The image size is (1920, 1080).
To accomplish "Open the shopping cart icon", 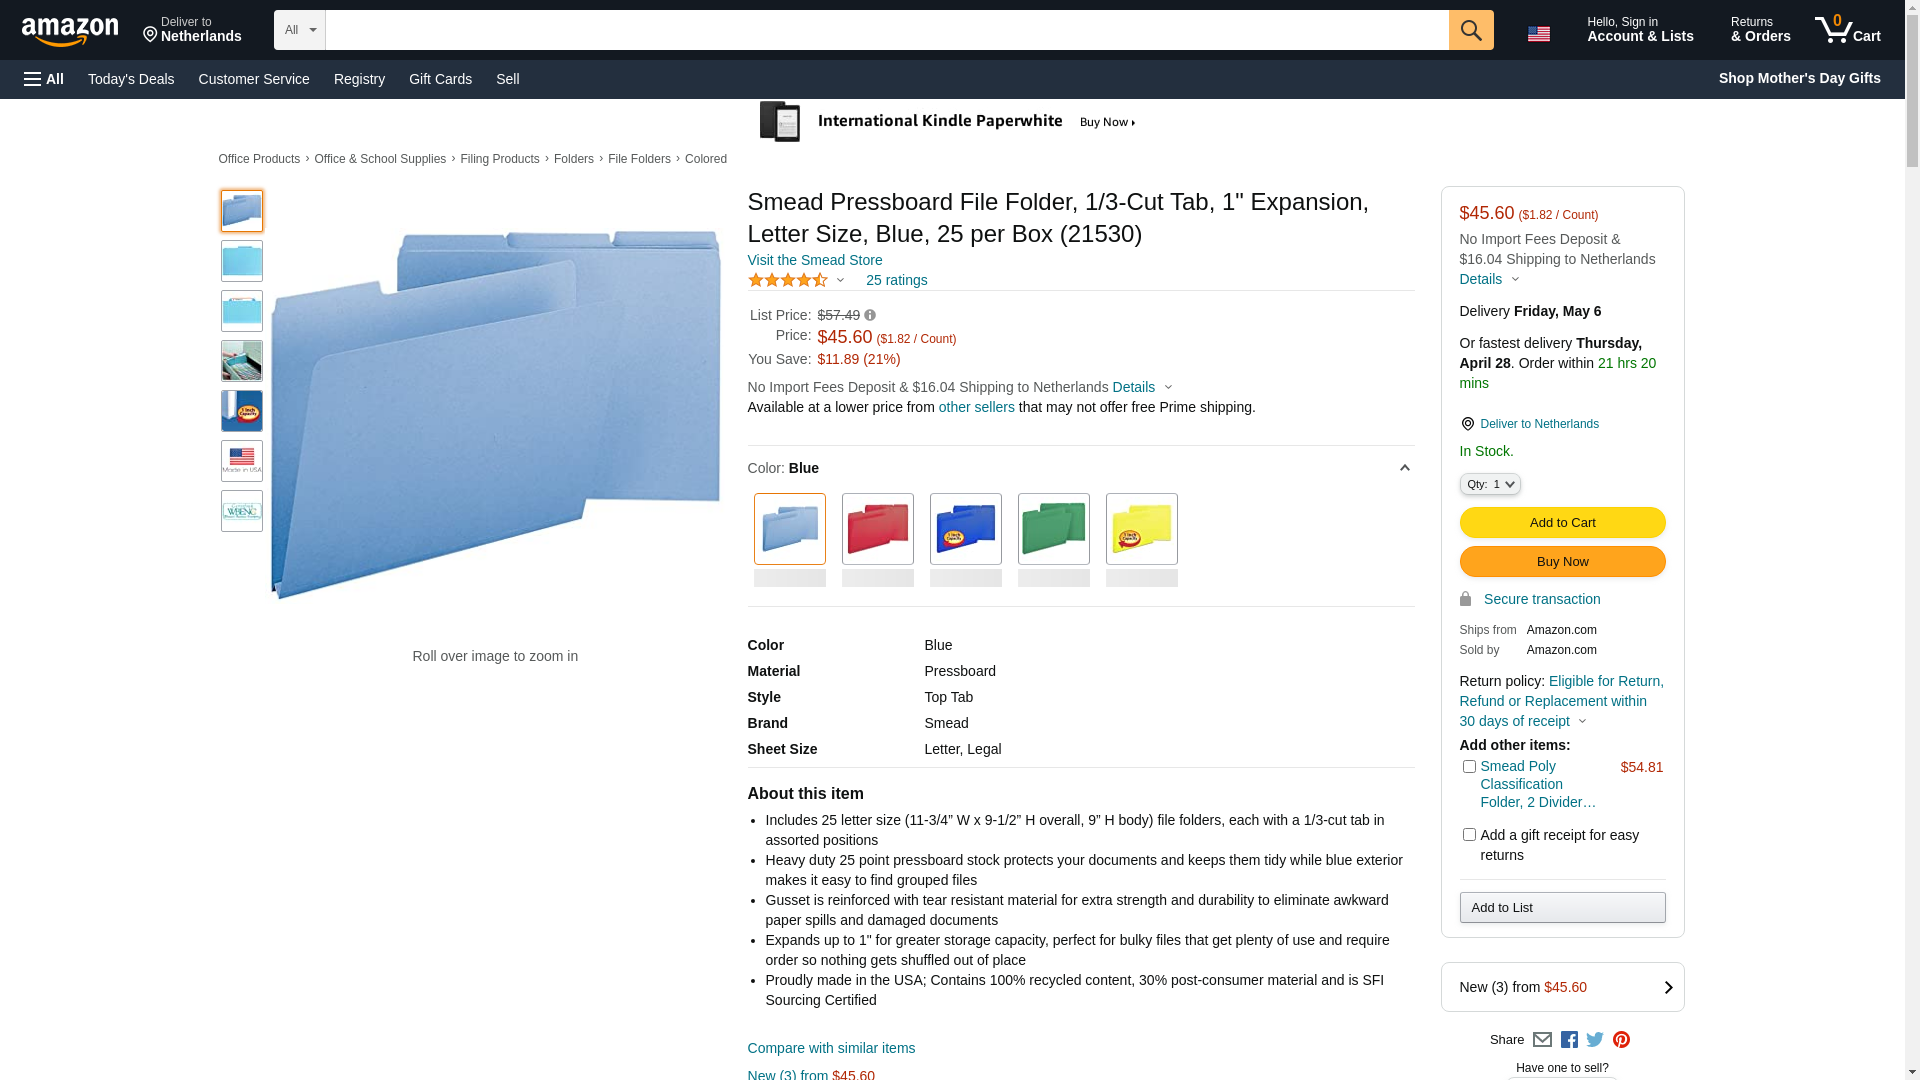I will [1847, 29].
